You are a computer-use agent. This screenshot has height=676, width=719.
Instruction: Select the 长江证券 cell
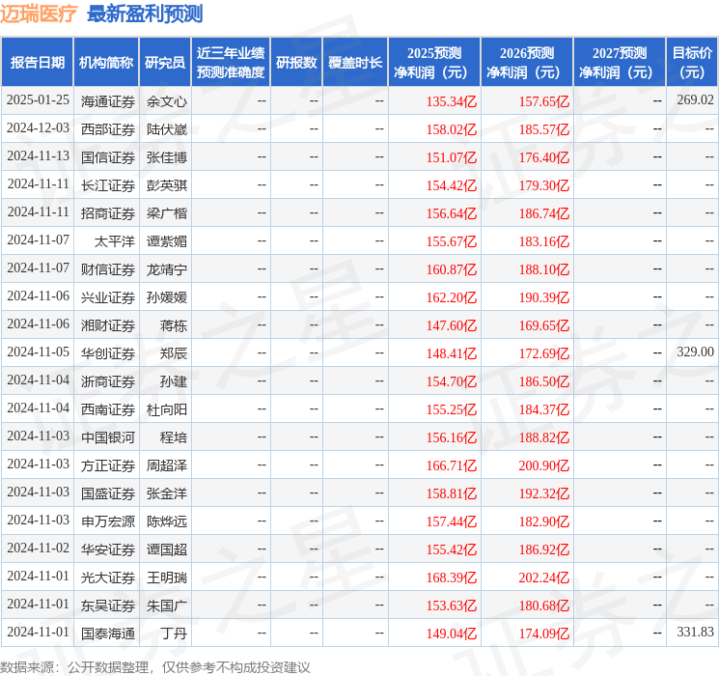108,185
